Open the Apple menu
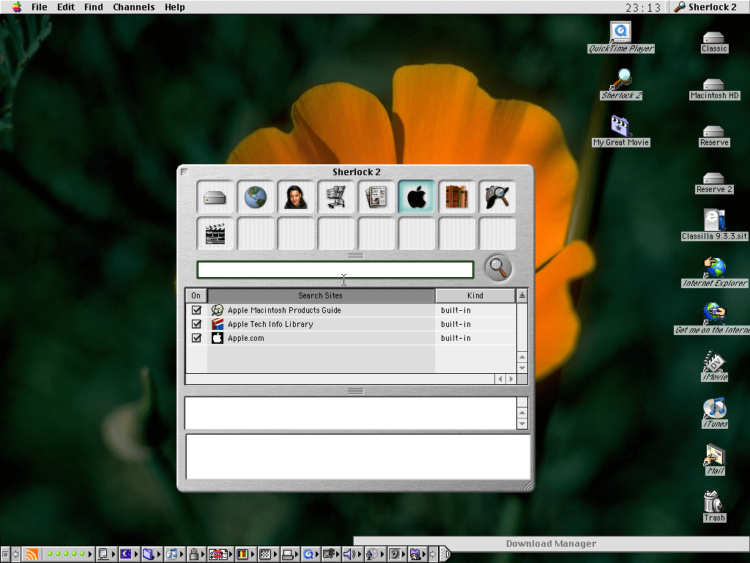Viewport: 750px width, 563px height. [x=17, y=7]
